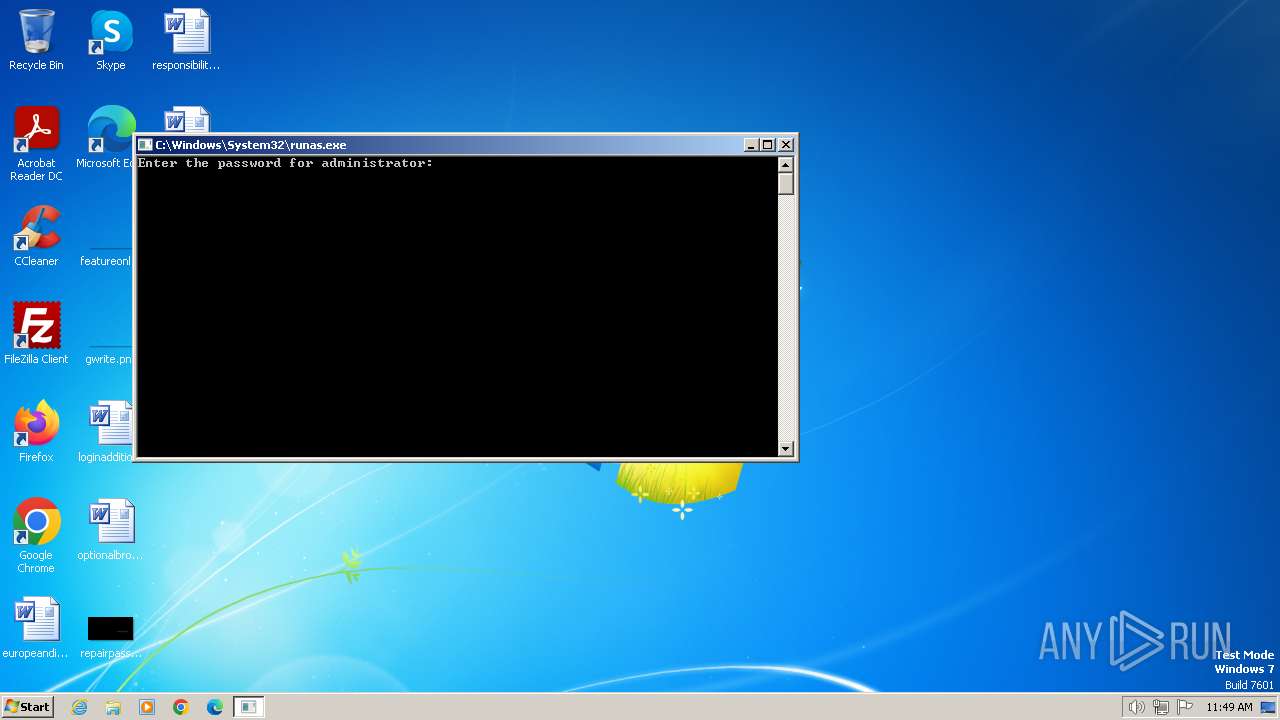Open the runas.exe window system menu icon
1280x720 pixels.
145,145
